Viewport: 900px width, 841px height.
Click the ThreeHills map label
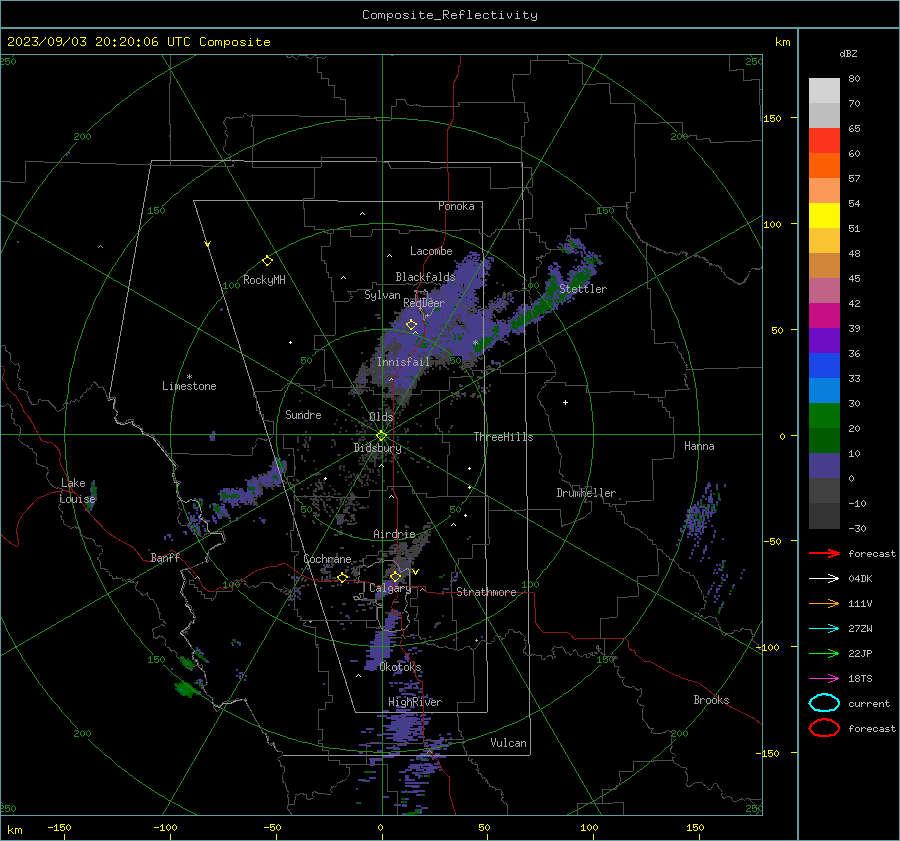tap(503, 437)
